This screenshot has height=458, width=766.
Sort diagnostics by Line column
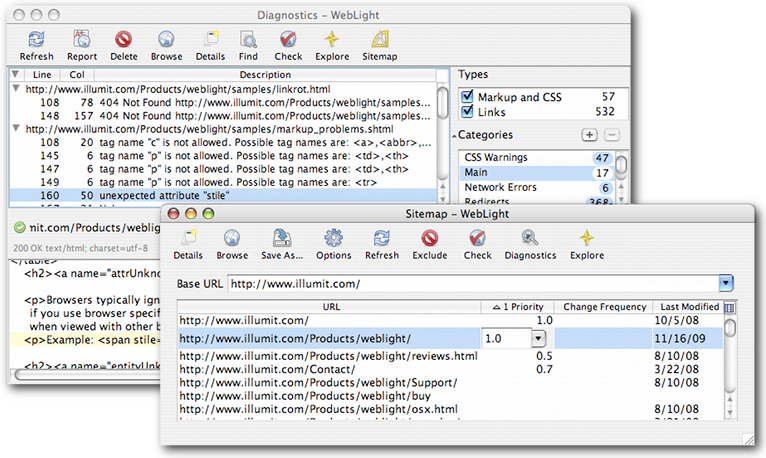[x=42, y=74]
